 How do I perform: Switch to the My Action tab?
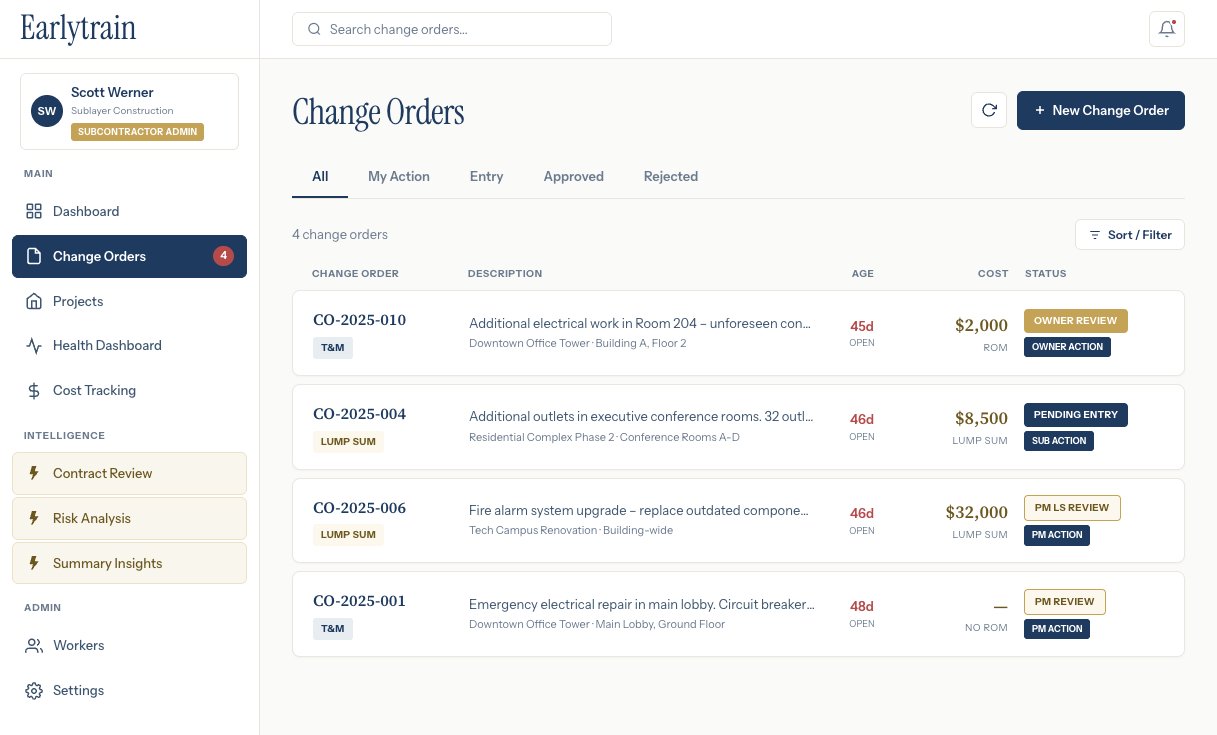(398, 176)
